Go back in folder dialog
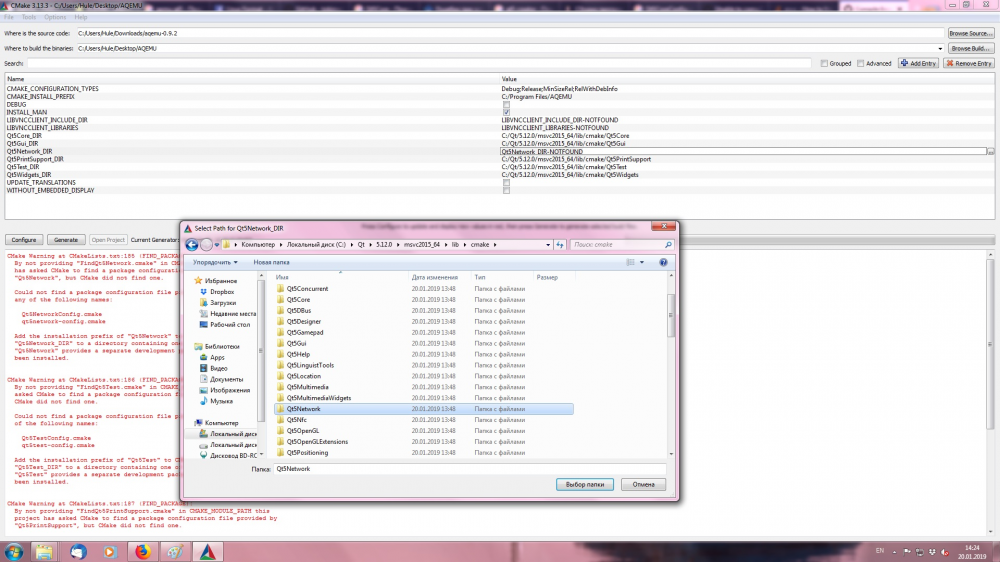Screen dimensions: 1000x562 192,244
